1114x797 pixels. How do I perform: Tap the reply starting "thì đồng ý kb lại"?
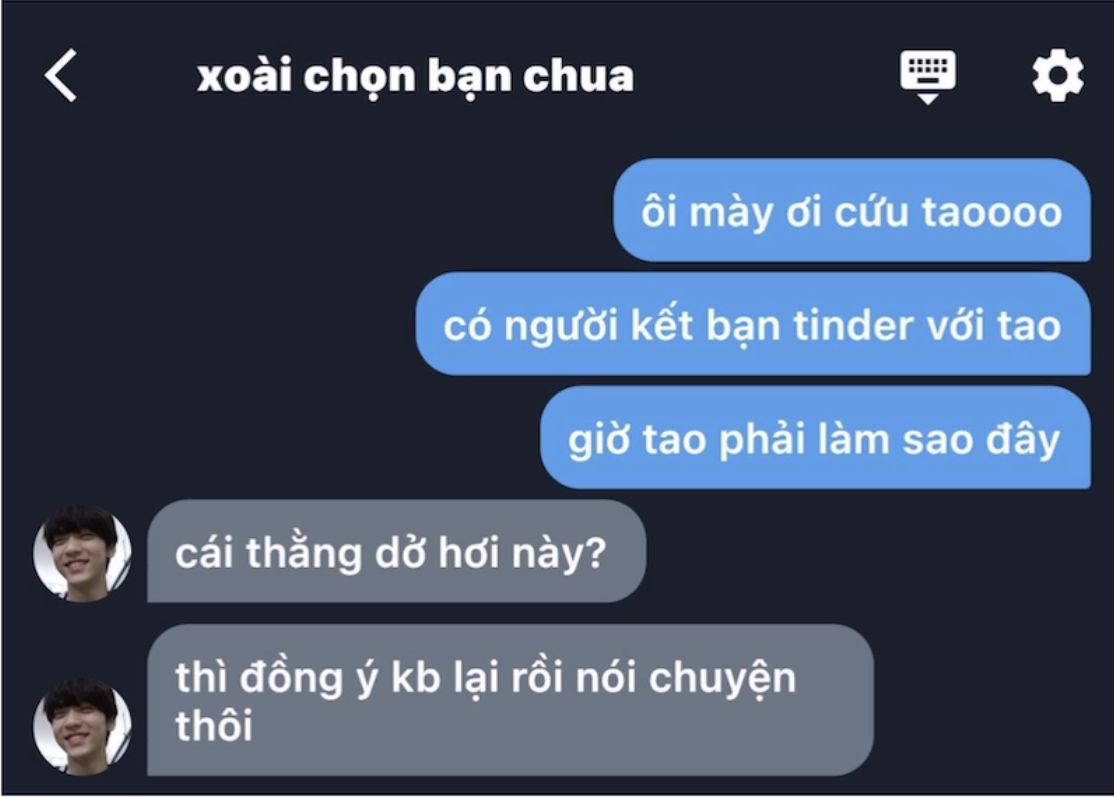point(510,700)
